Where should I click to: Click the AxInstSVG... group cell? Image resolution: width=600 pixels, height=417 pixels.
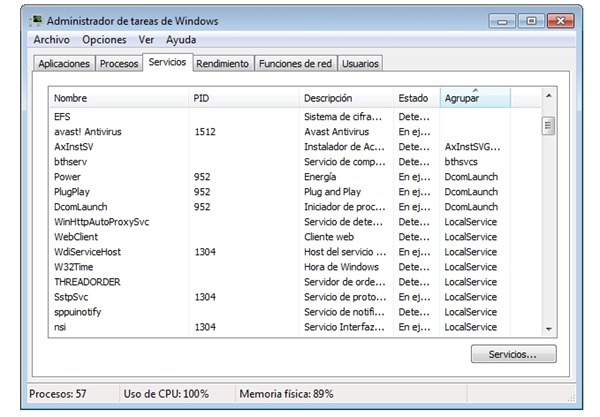(x=472, y=147)
